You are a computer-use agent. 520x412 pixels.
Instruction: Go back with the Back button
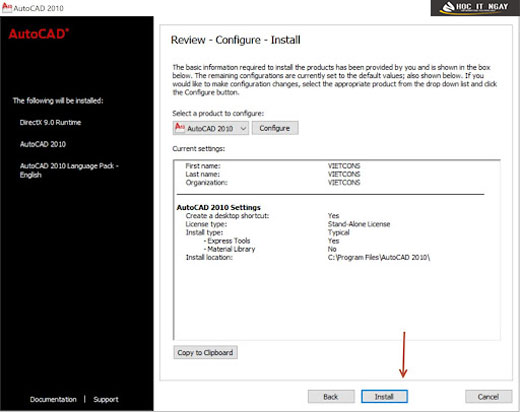[x=331, y=397]
